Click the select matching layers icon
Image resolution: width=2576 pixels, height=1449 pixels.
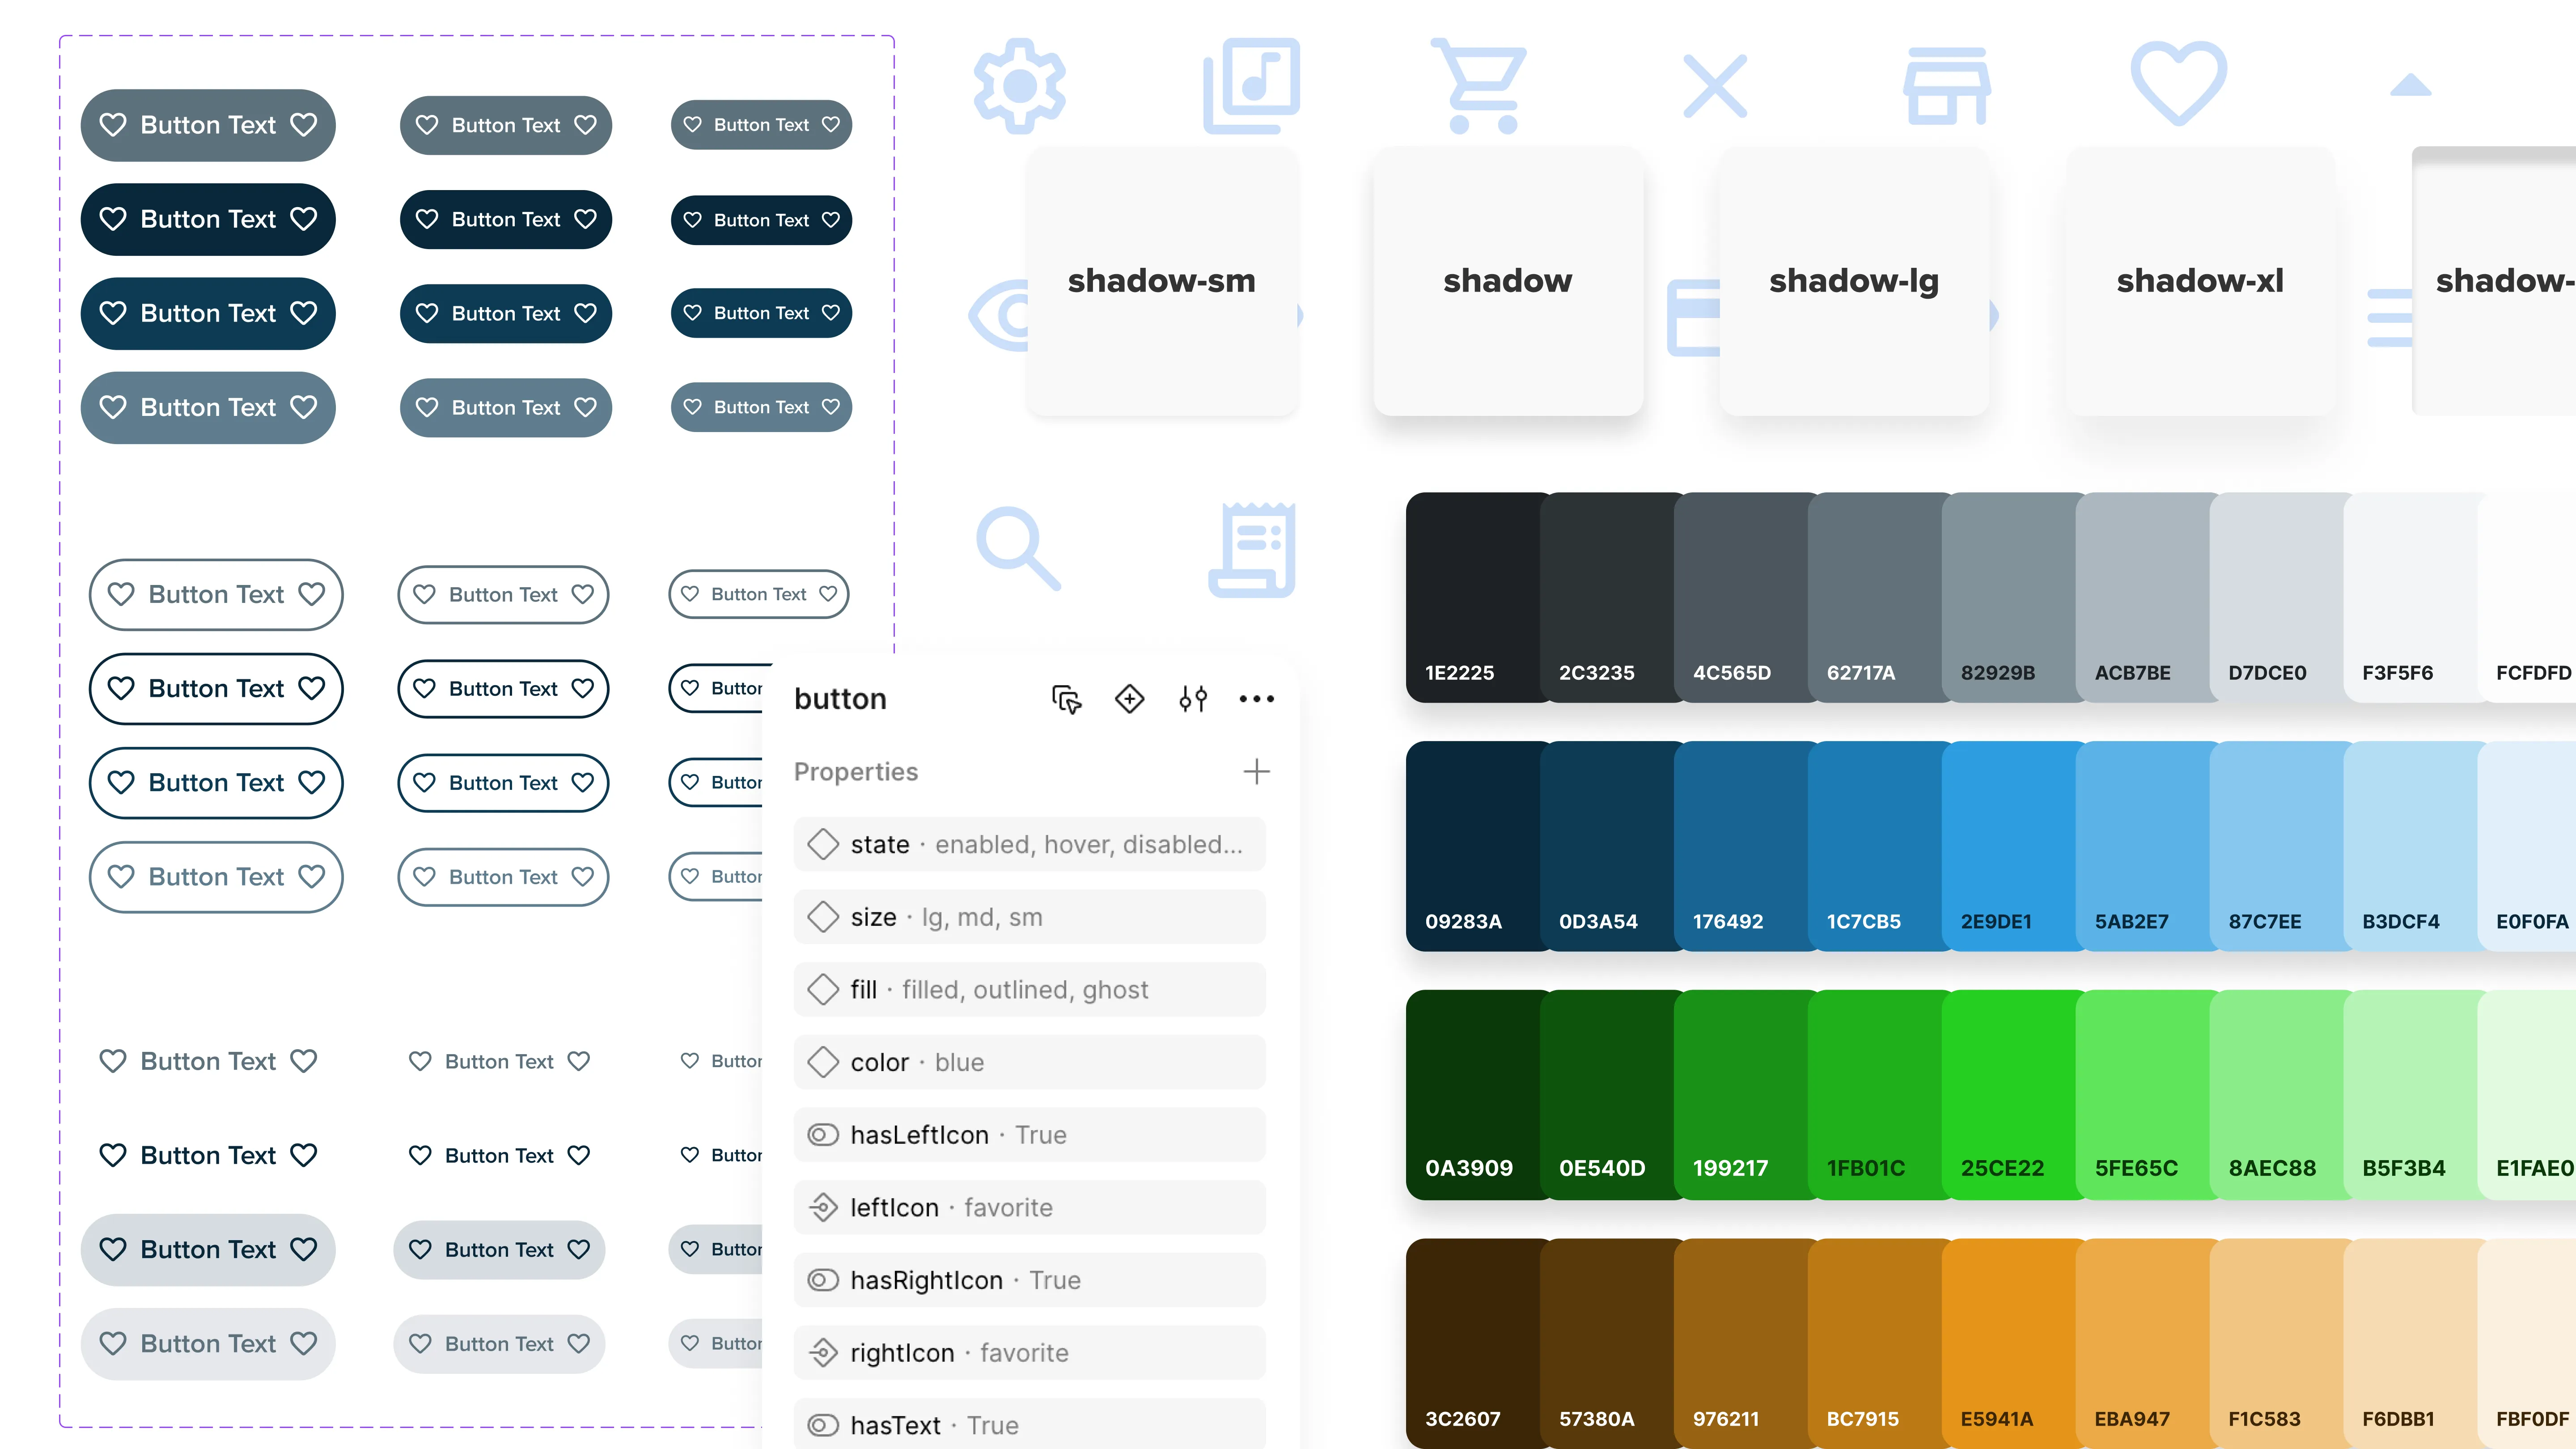[1066, 698]
